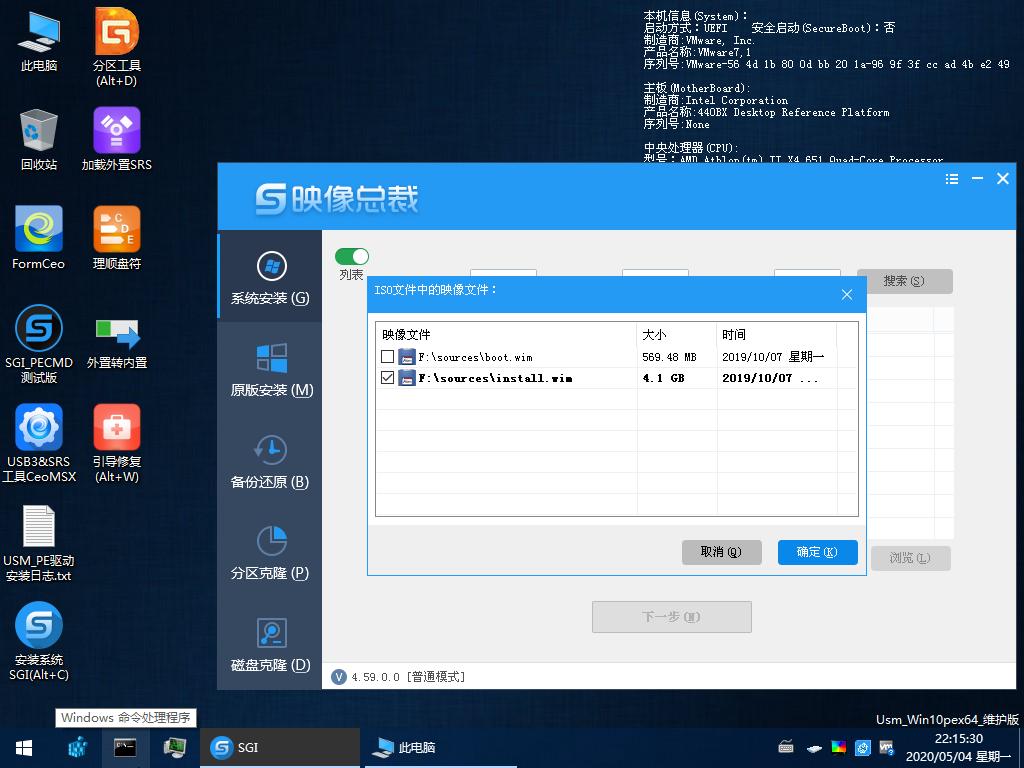Select 系统安装 (G) sidebar tab
This screenshot has width=1024, height=768.
coord(270,278)
